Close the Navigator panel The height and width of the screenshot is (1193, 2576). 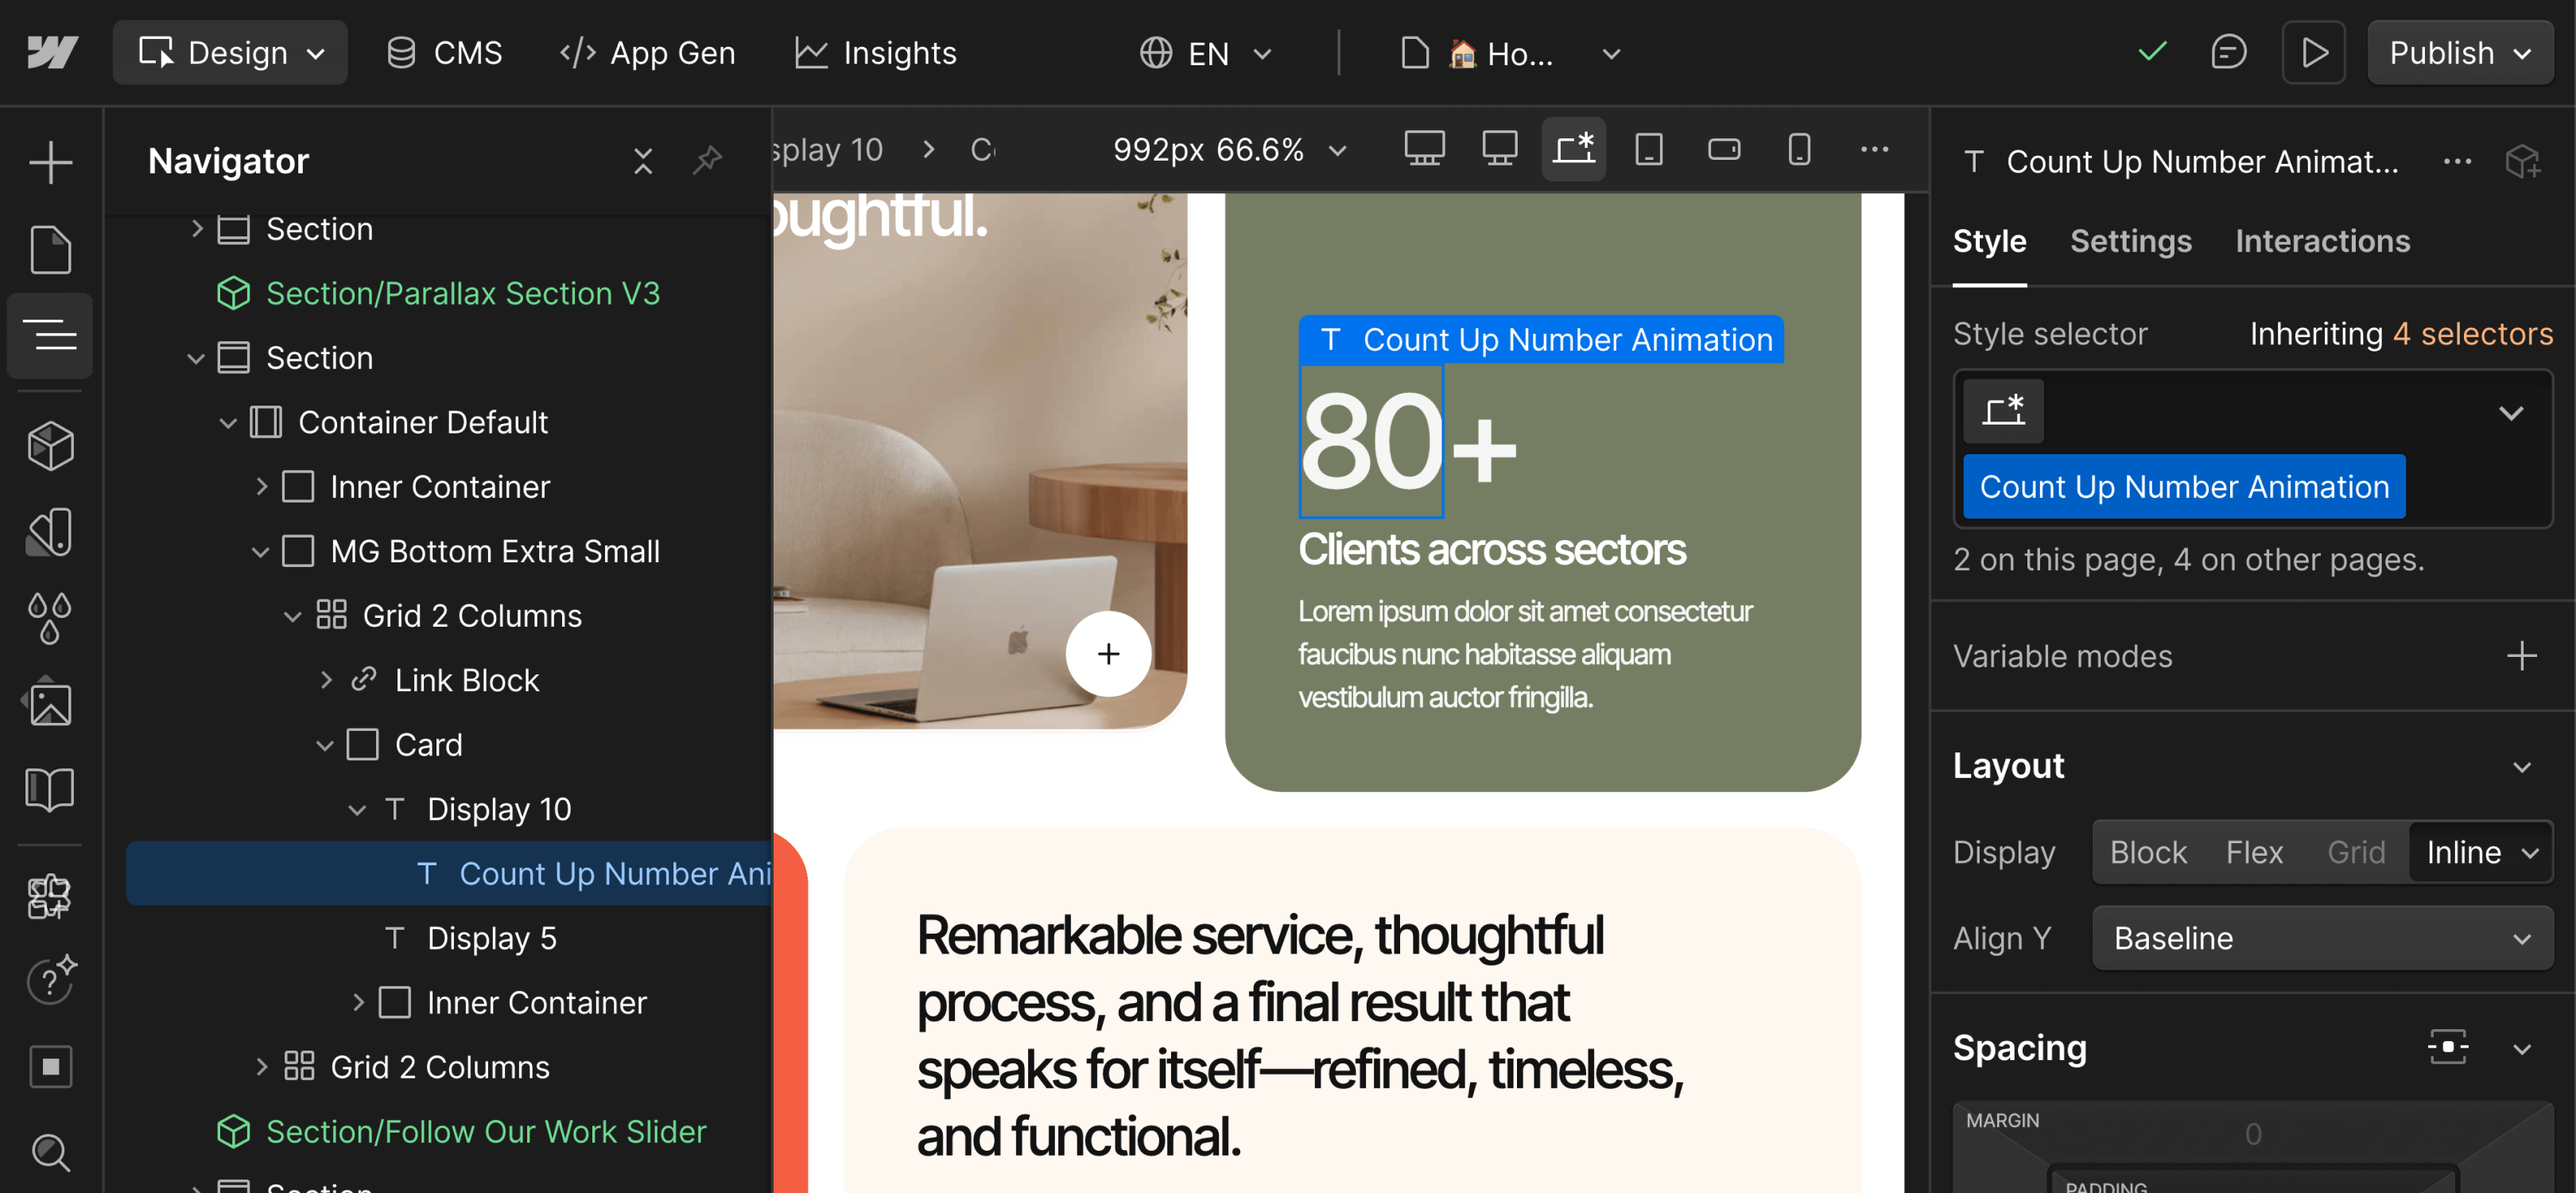643,161
